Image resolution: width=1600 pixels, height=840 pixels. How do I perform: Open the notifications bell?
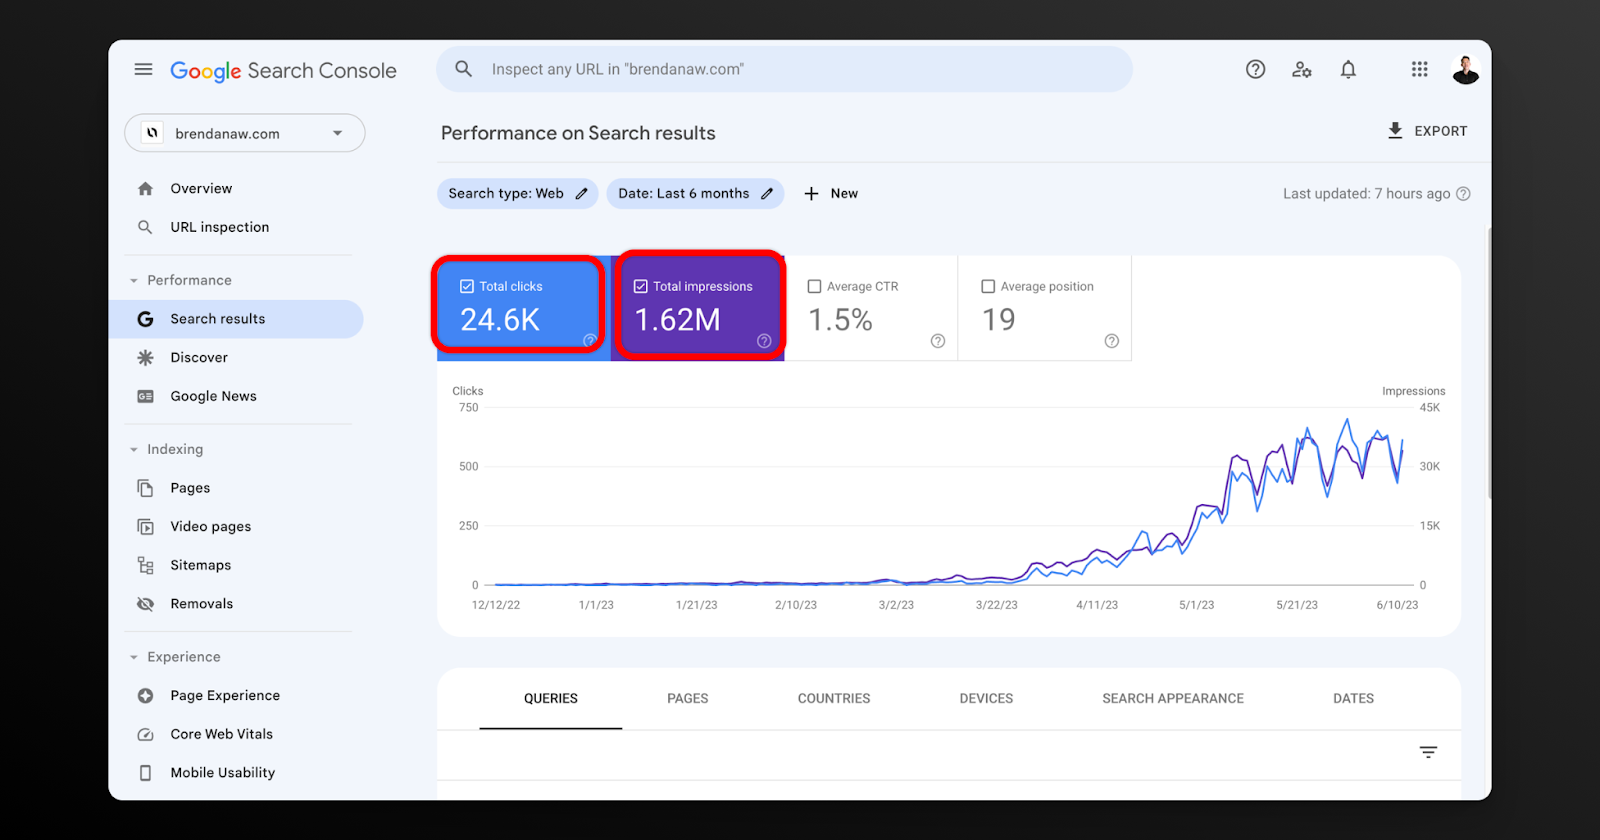1348,69
